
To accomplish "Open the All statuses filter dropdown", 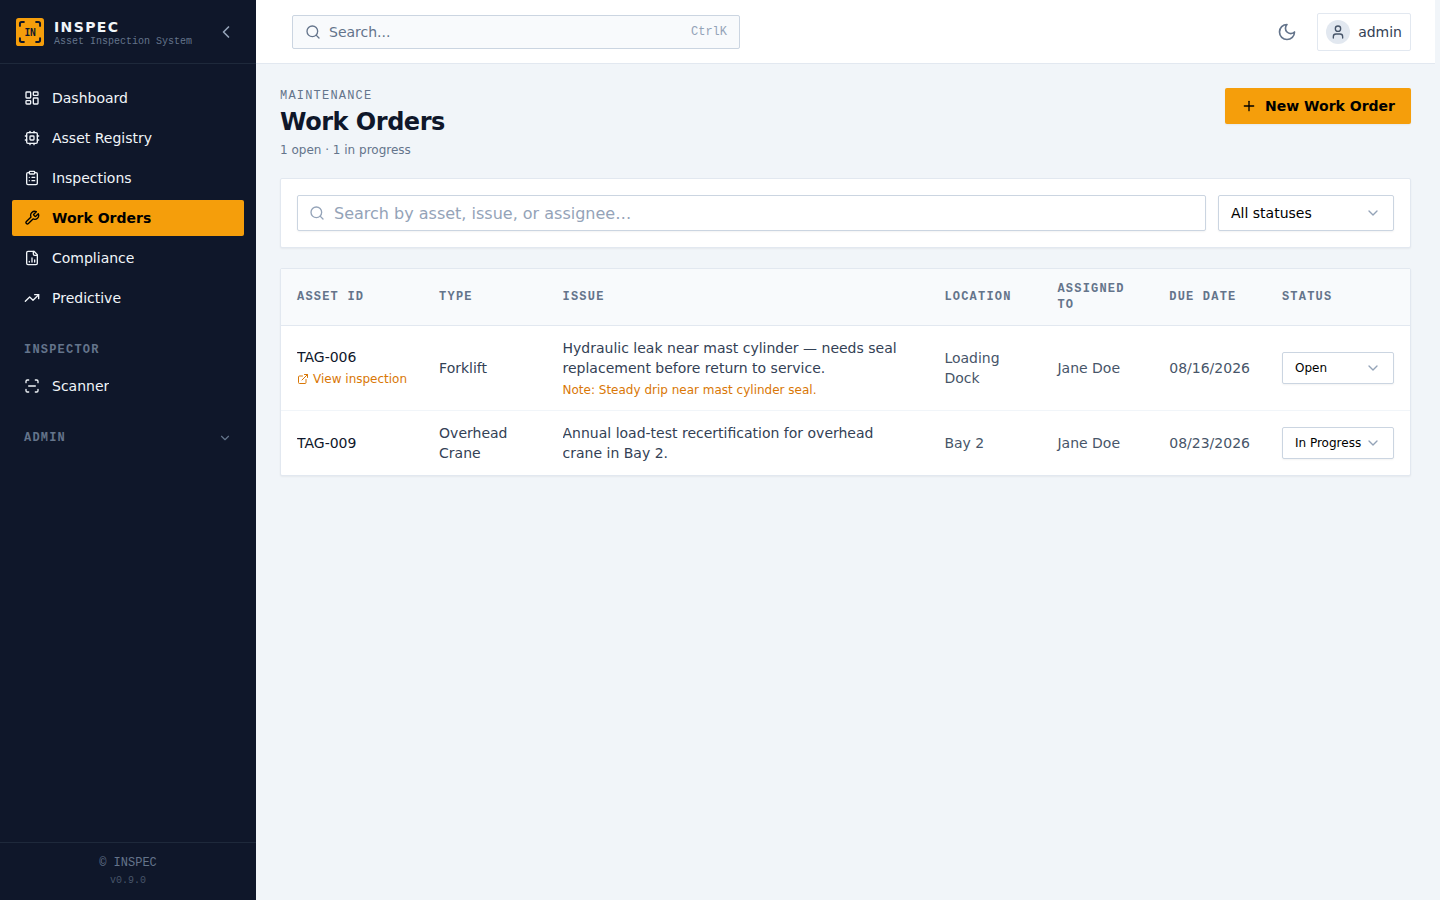I will point(1305,213).
